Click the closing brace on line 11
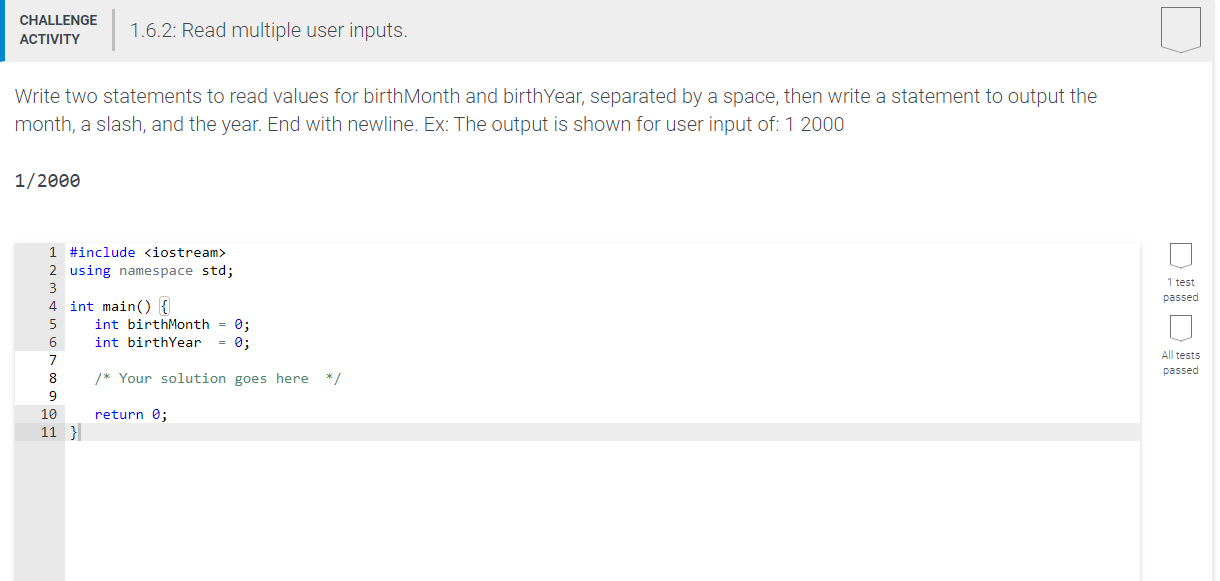The width and height of the screenshot is (1220, 581). pos(73,432)
